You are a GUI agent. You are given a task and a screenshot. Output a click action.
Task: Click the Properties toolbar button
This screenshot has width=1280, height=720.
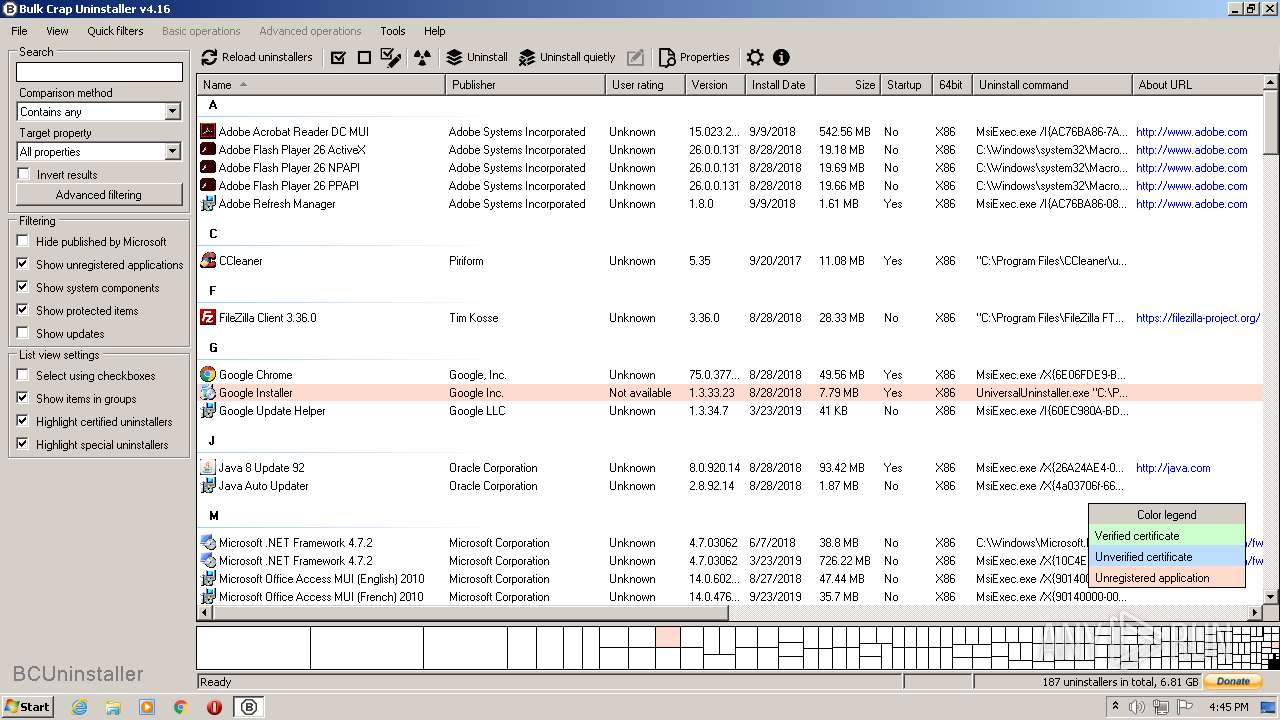[x=694, y=57]
